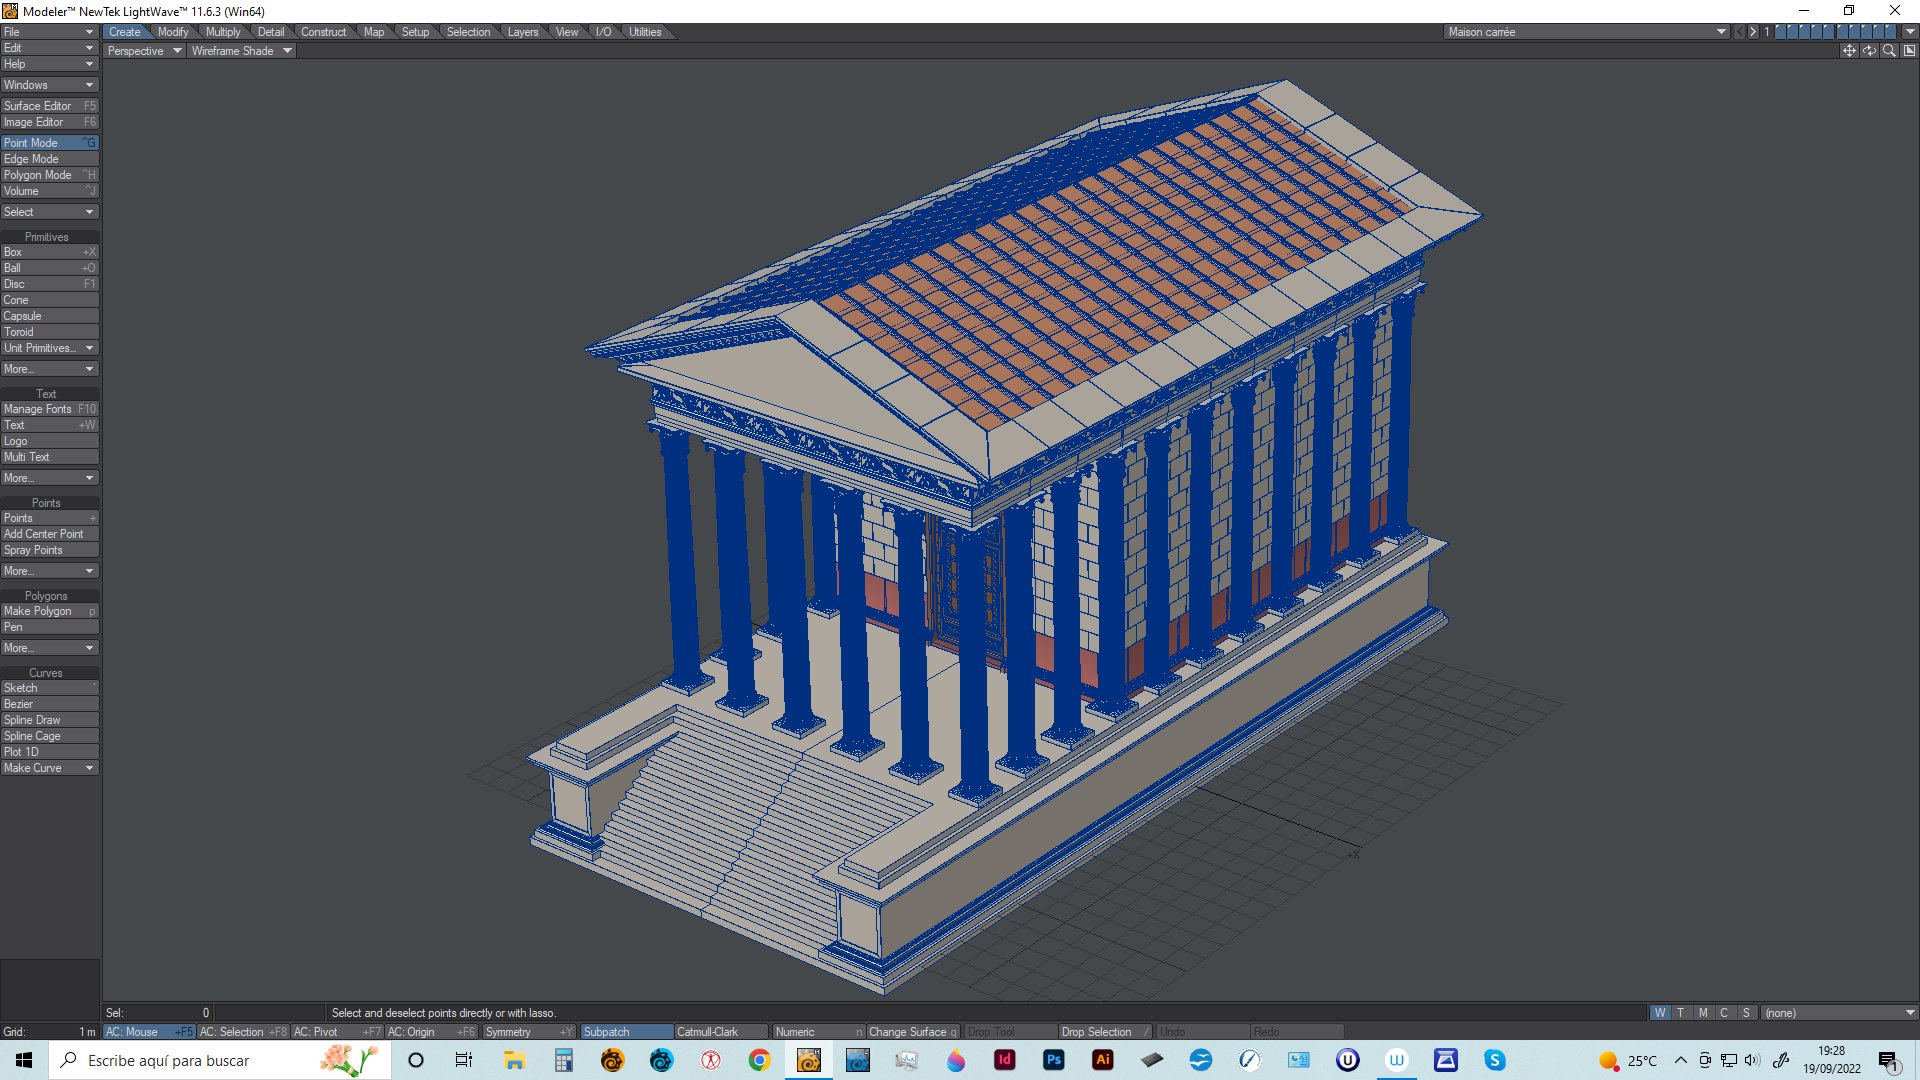The height and width of the screenshot is (1080, 1920).
Task: Toggle Point Mode selection
Action: (49, 143)
